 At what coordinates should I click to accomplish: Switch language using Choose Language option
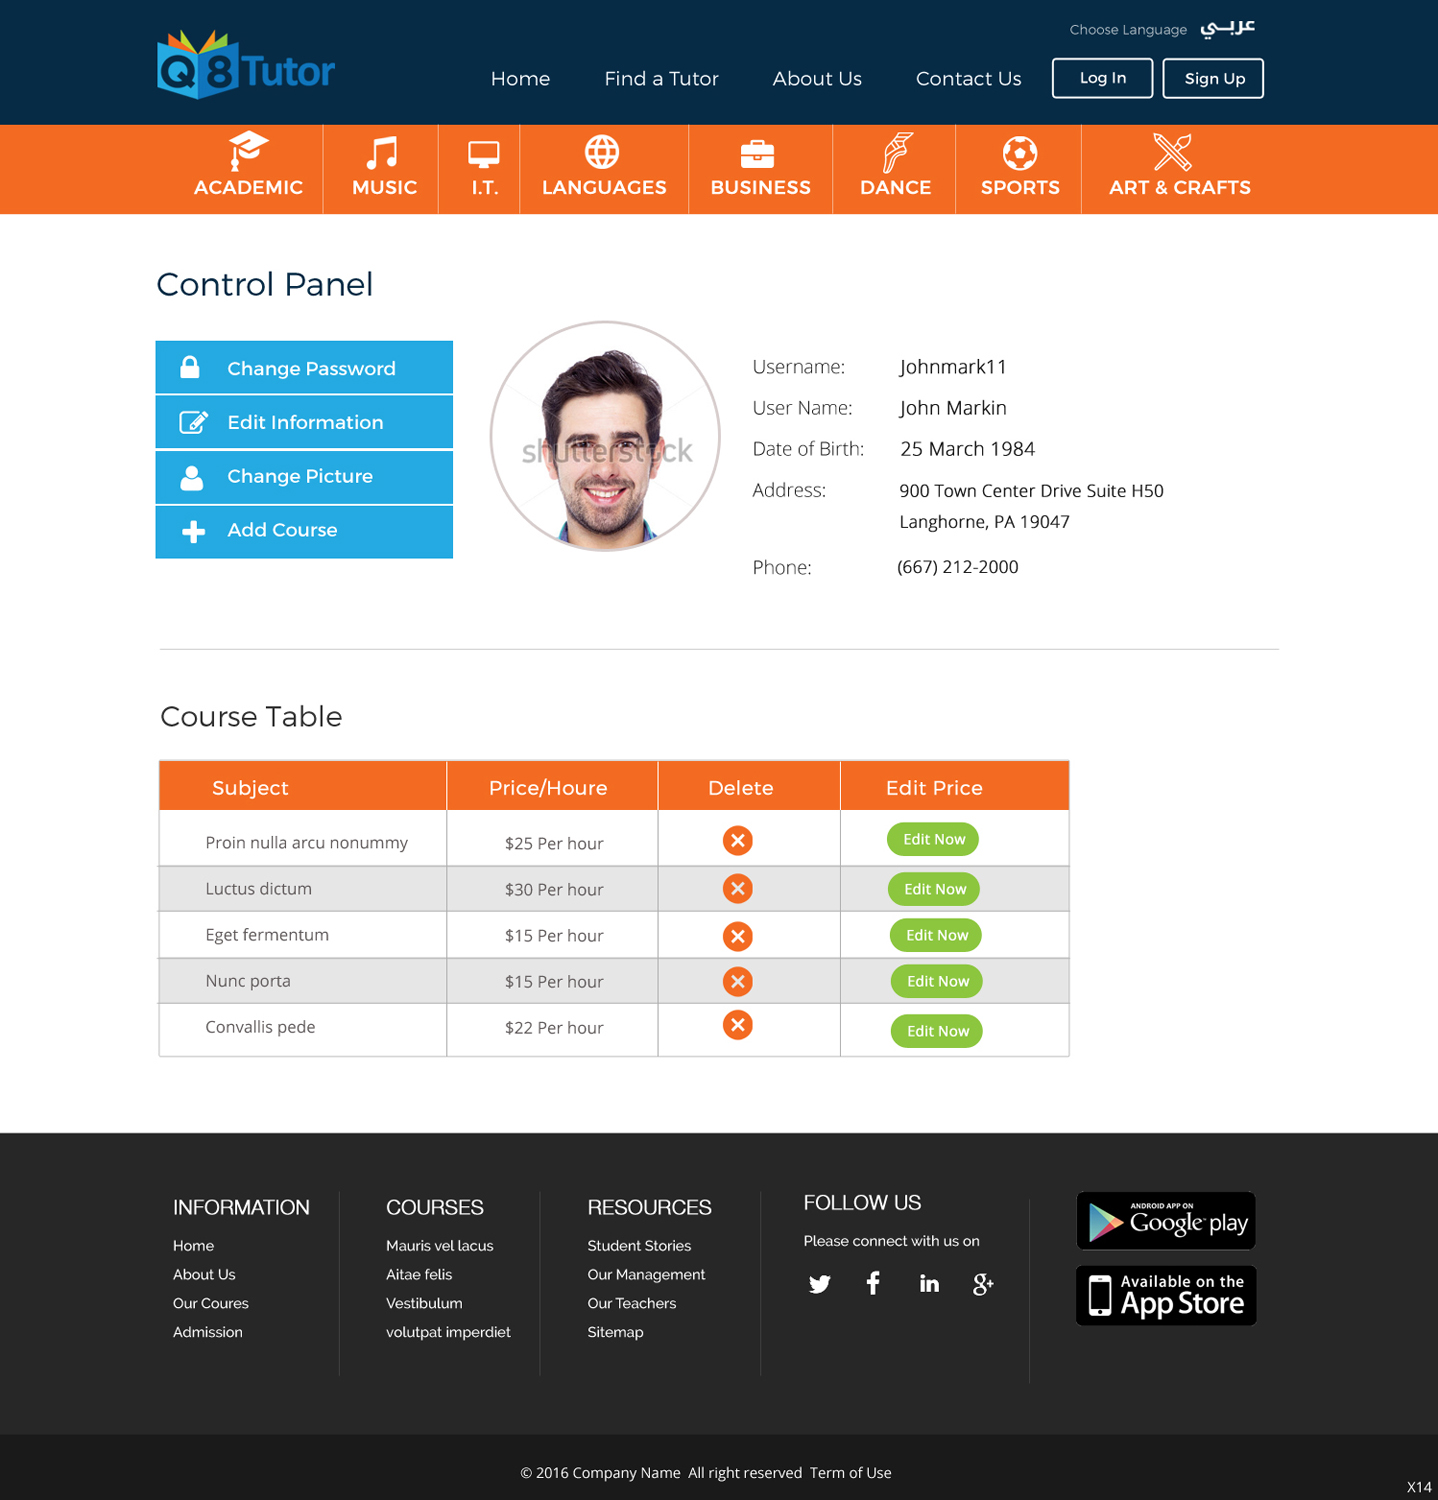pyautogui.click(x=1127, y=29)
